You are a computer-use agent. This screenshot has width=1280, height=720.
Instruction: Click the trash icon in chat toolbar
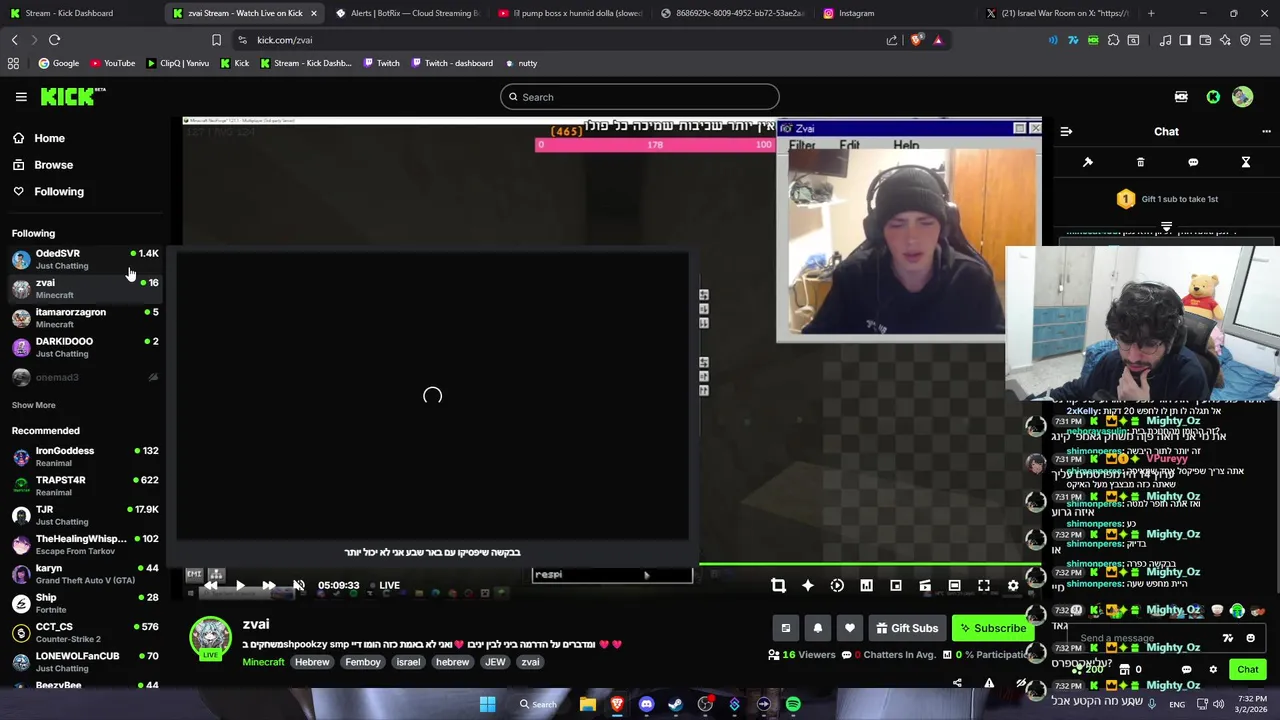[x=1140, y=162]
